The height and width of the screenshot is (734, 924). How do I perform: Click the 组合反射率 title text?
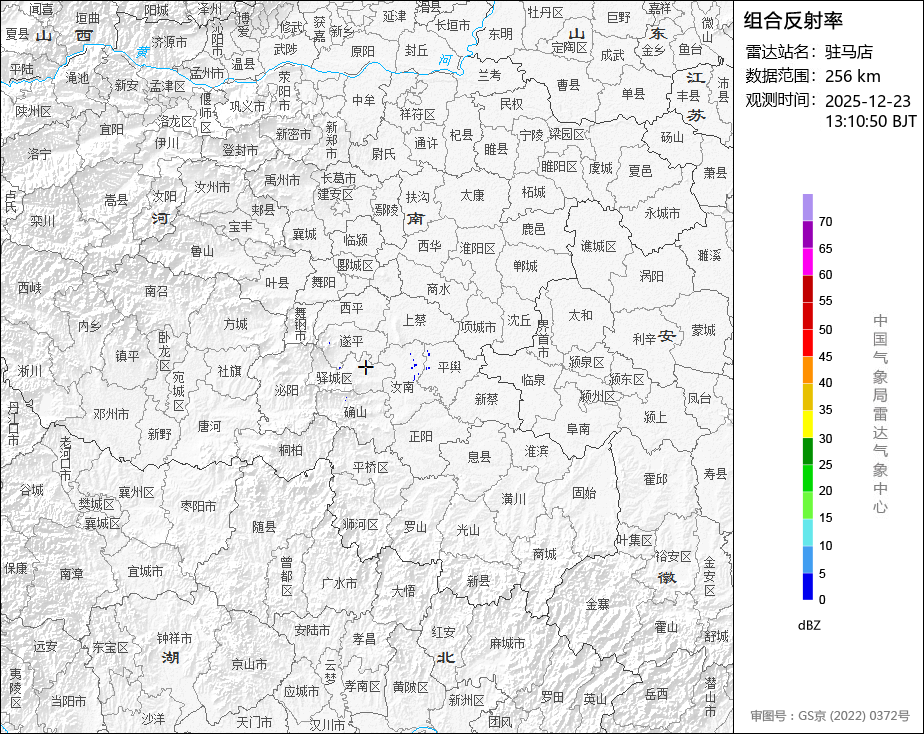(793, 21)
